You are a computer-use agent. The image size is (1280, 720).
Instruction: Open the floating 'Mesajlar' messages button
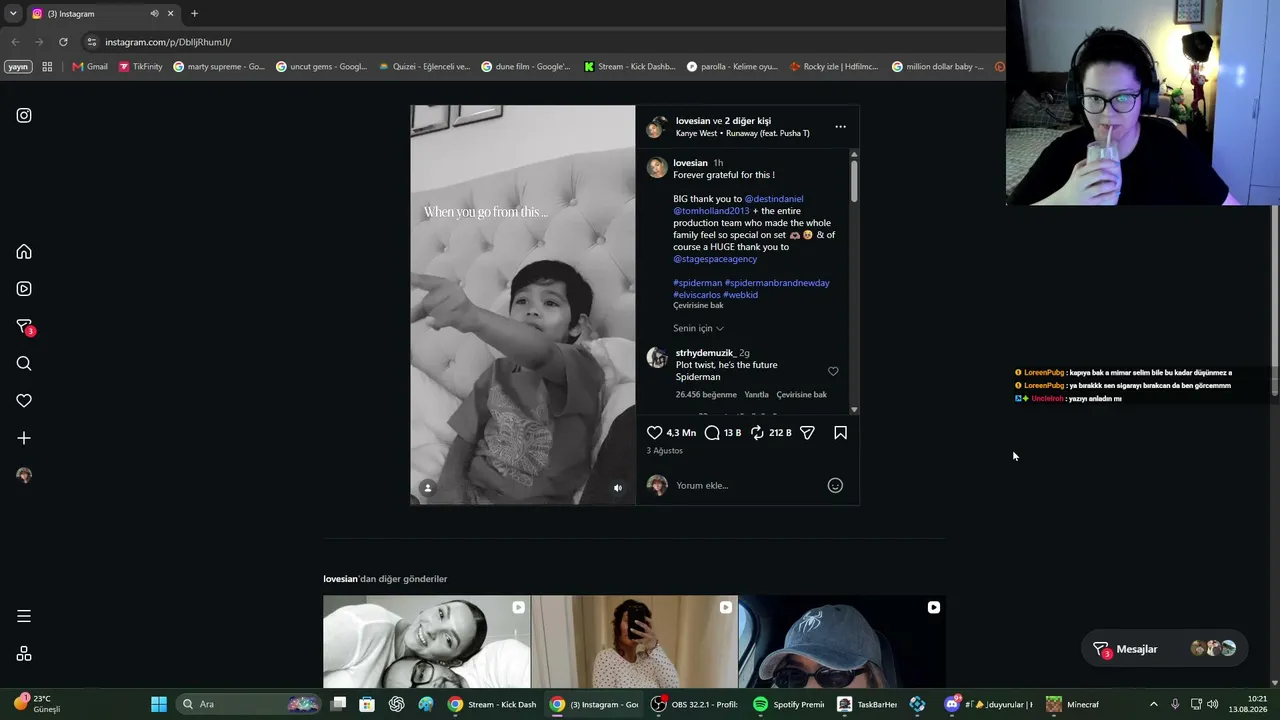pyautogui.click(x=1164, y=649)
